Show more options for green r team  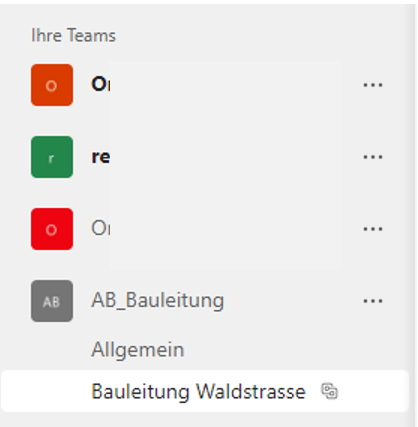[x=373, y=157]
